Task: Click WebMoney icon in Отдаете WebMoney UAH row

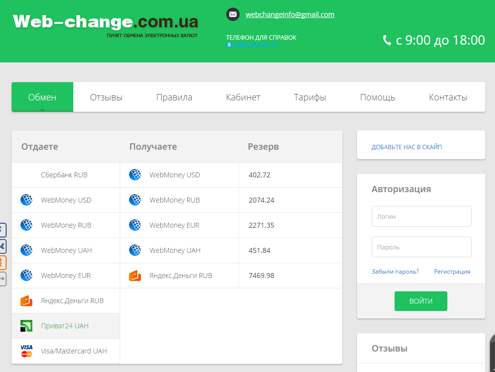Action: 26,250
